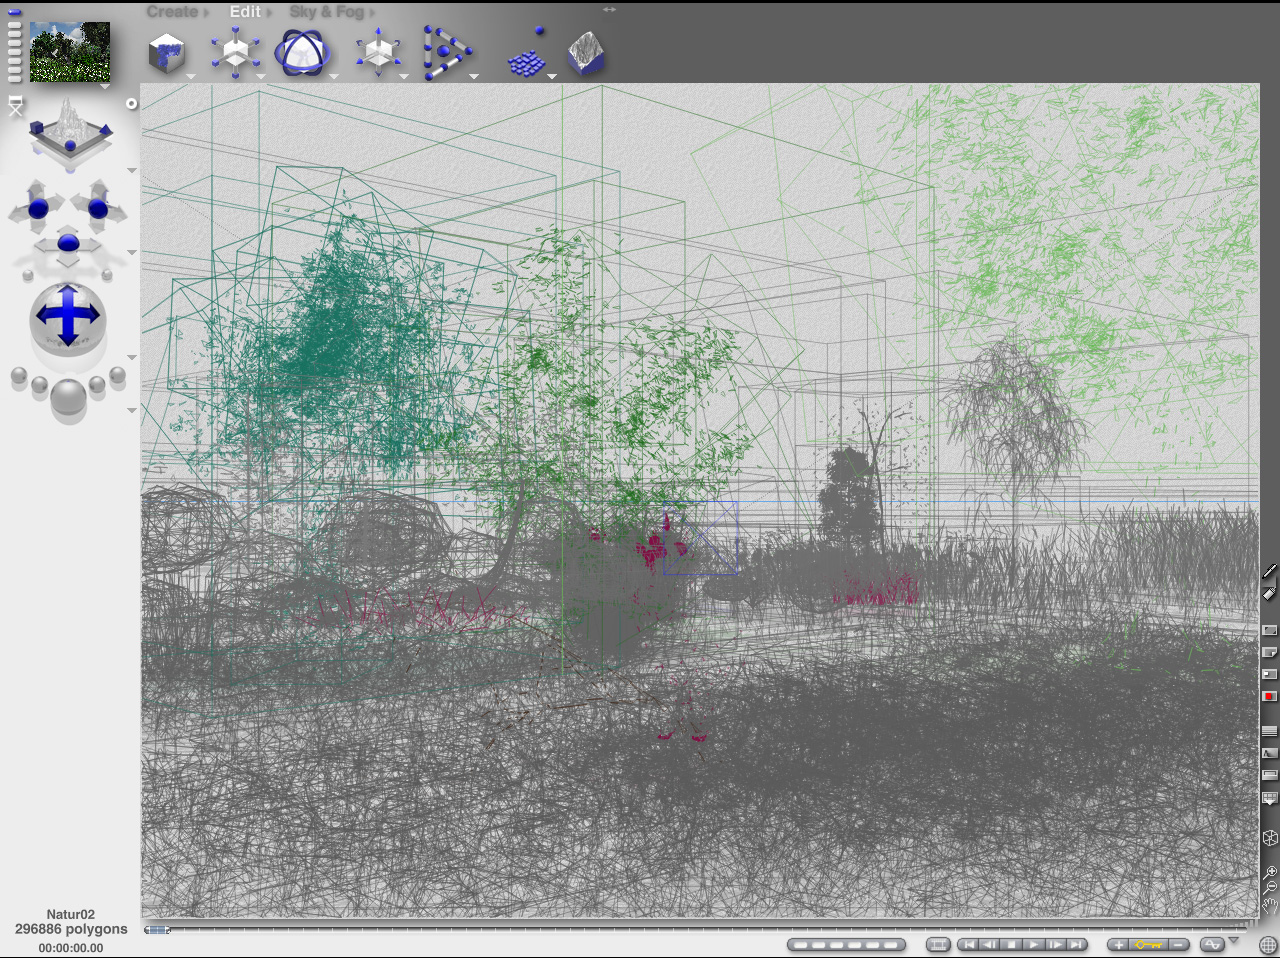Stop the animation playback
The height and width of the screenshot is (958, 1280).
point(1012,944)
